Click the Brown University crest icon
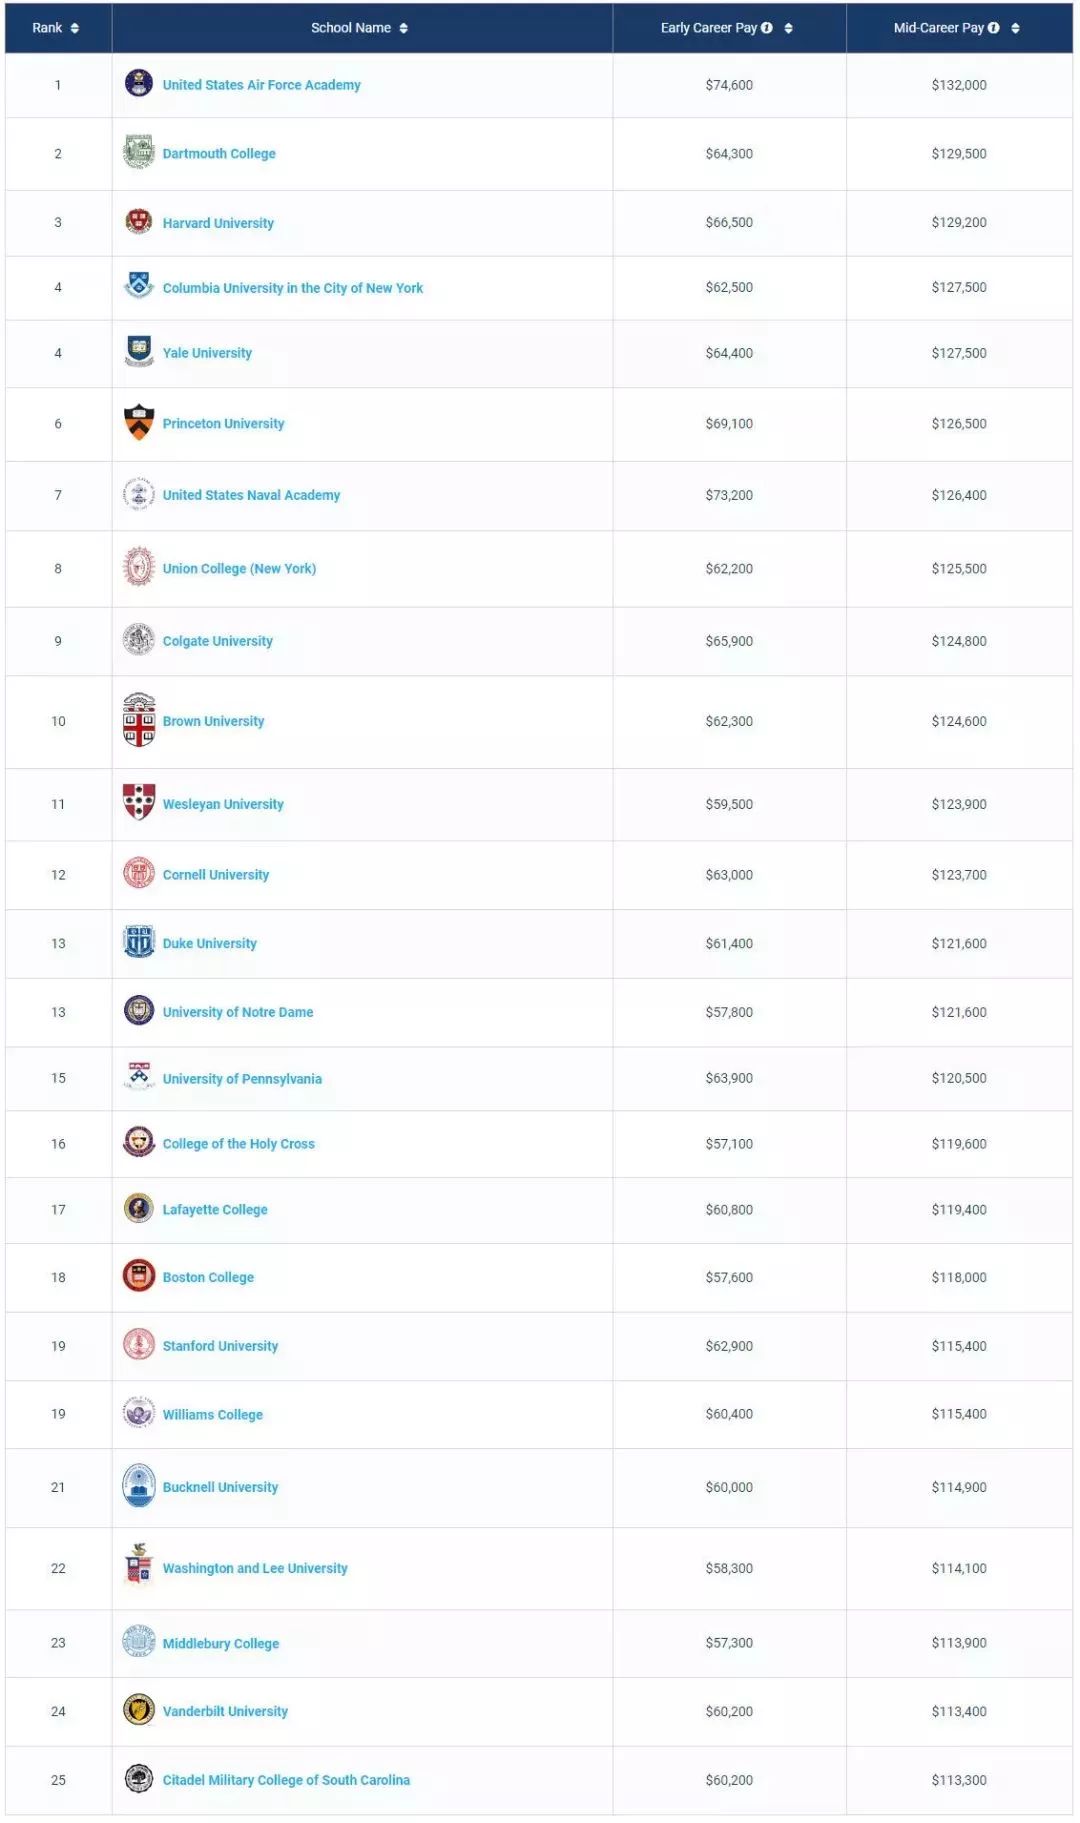The image size is (1080, 1823). click(x=139, y=720)
